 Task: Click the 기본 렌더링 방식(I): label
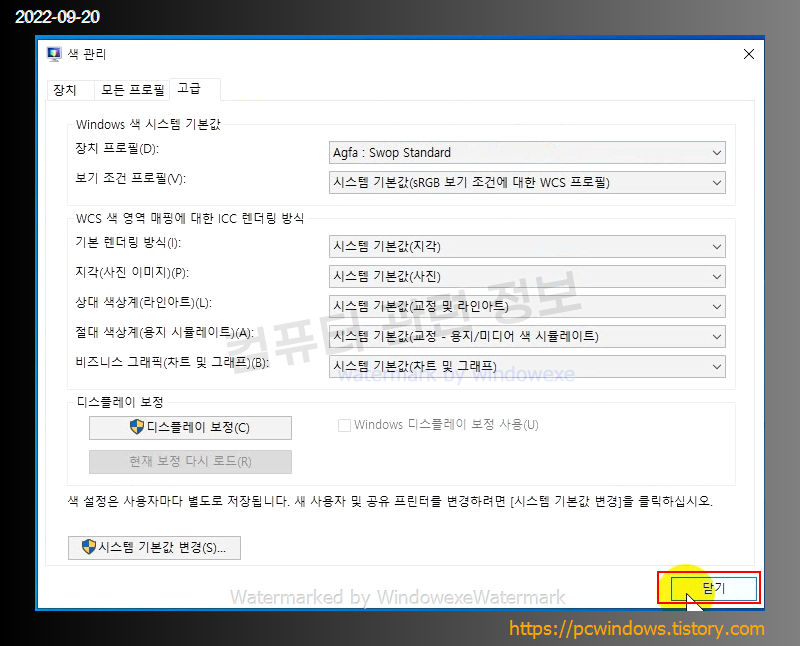point(128,242)
